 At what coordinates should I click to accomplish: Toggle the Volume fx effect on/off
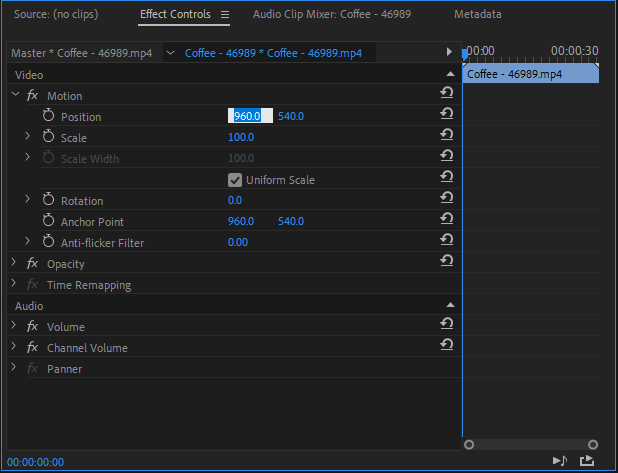[x=32, y=326]
